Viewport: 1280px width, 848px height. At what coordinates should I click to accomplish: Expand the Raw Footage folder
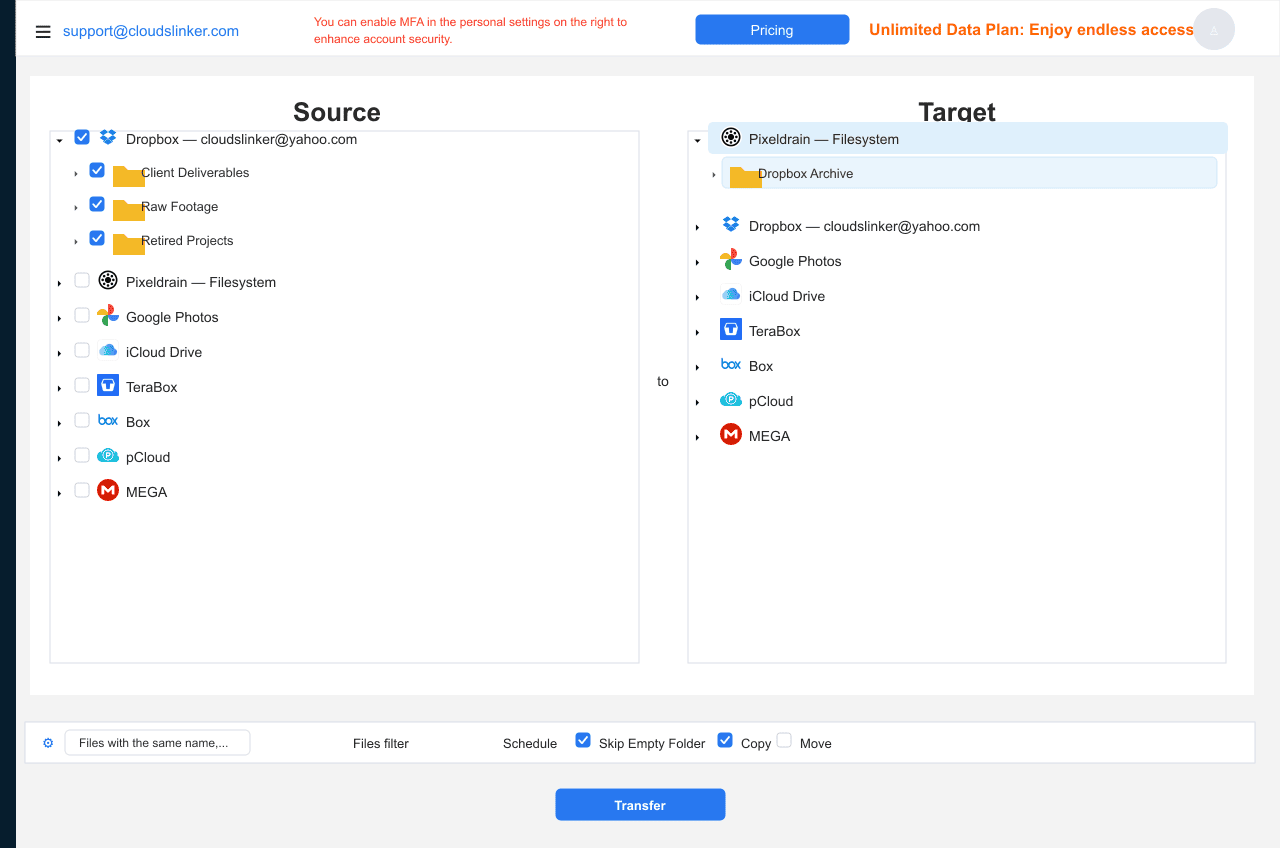76,208
